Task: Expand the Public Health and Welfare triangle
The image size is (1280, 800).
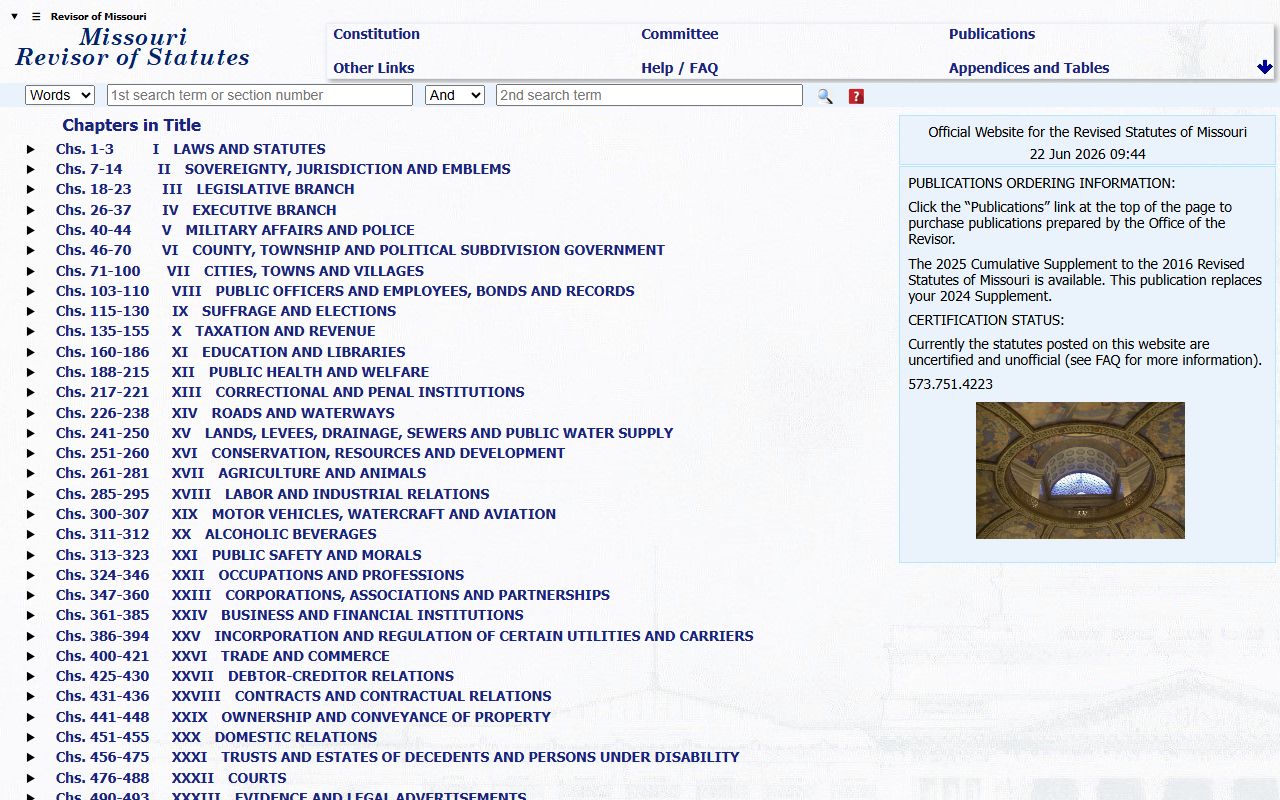Action: [31, 372]
